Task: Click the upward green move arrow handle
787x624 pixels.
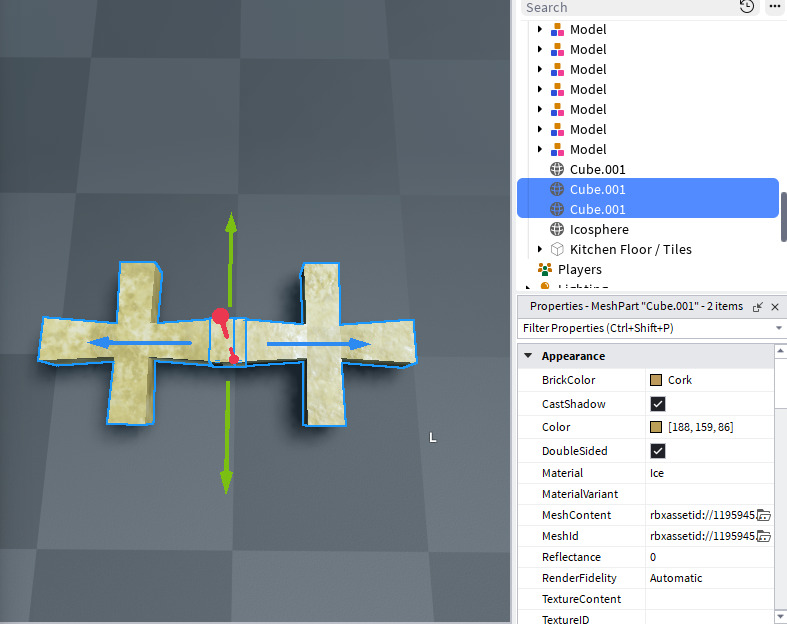Action: pyautogui.click(x=230, y=259)
